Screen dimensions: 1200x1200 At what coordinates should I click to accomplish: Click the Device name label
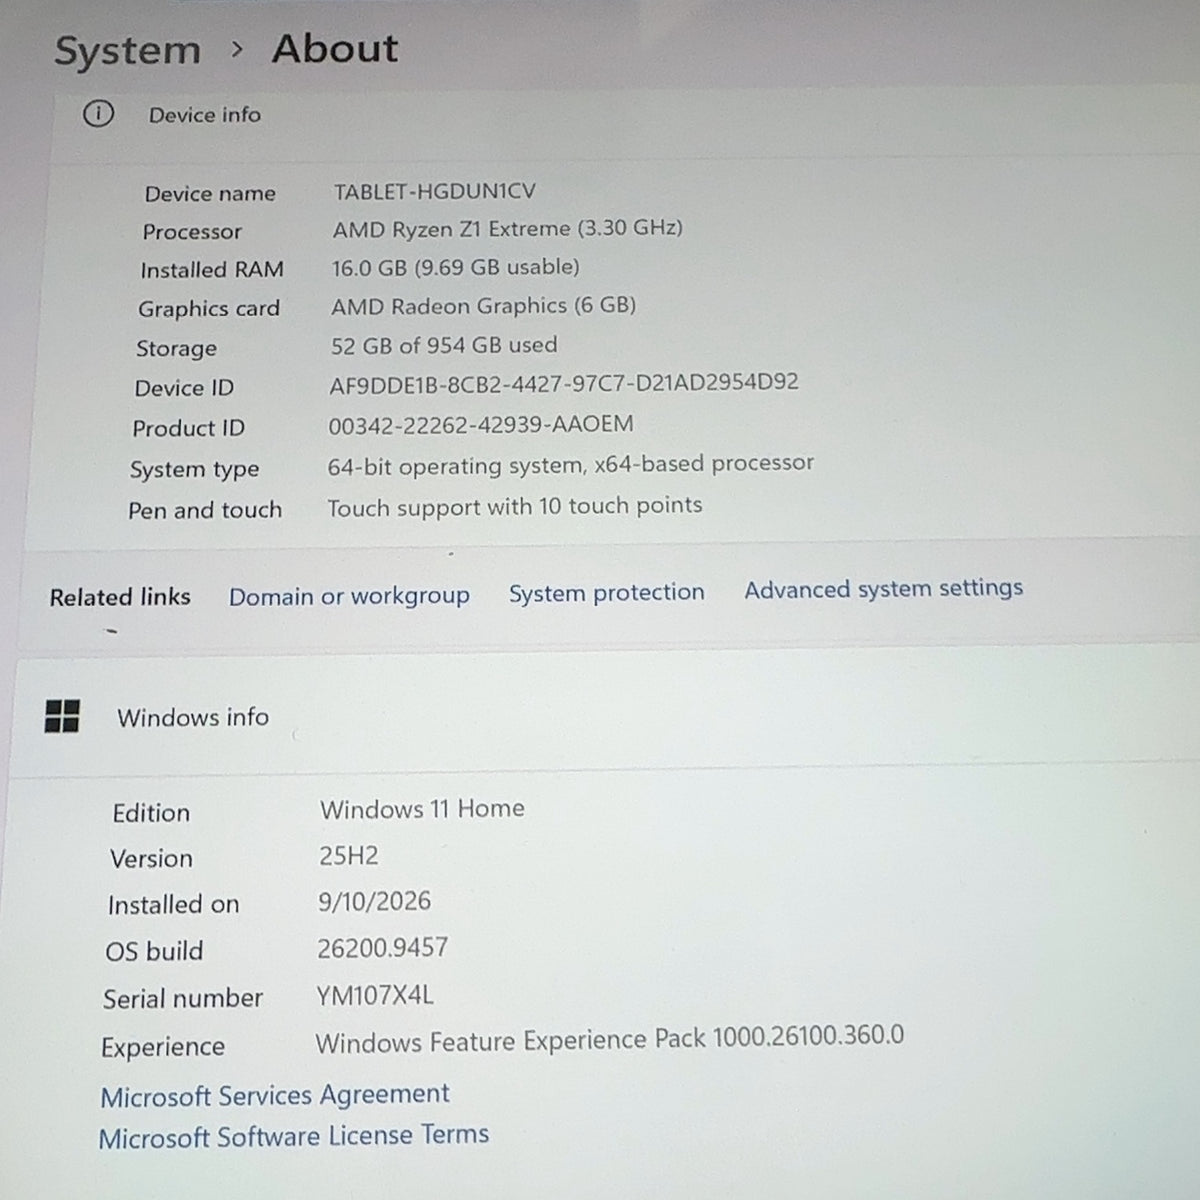coord(210,193)
